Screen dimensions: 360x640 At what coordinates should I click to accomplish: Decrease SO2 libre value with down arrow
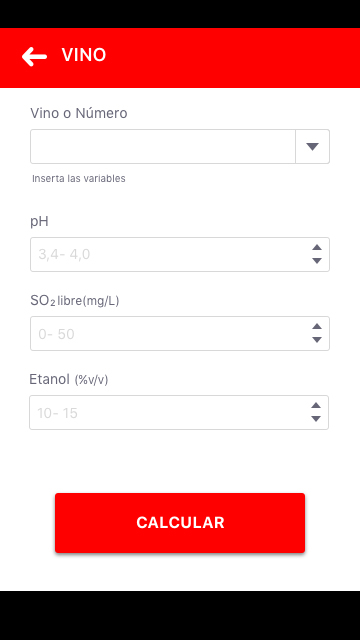pyautogui.click(x=317, y=340)
